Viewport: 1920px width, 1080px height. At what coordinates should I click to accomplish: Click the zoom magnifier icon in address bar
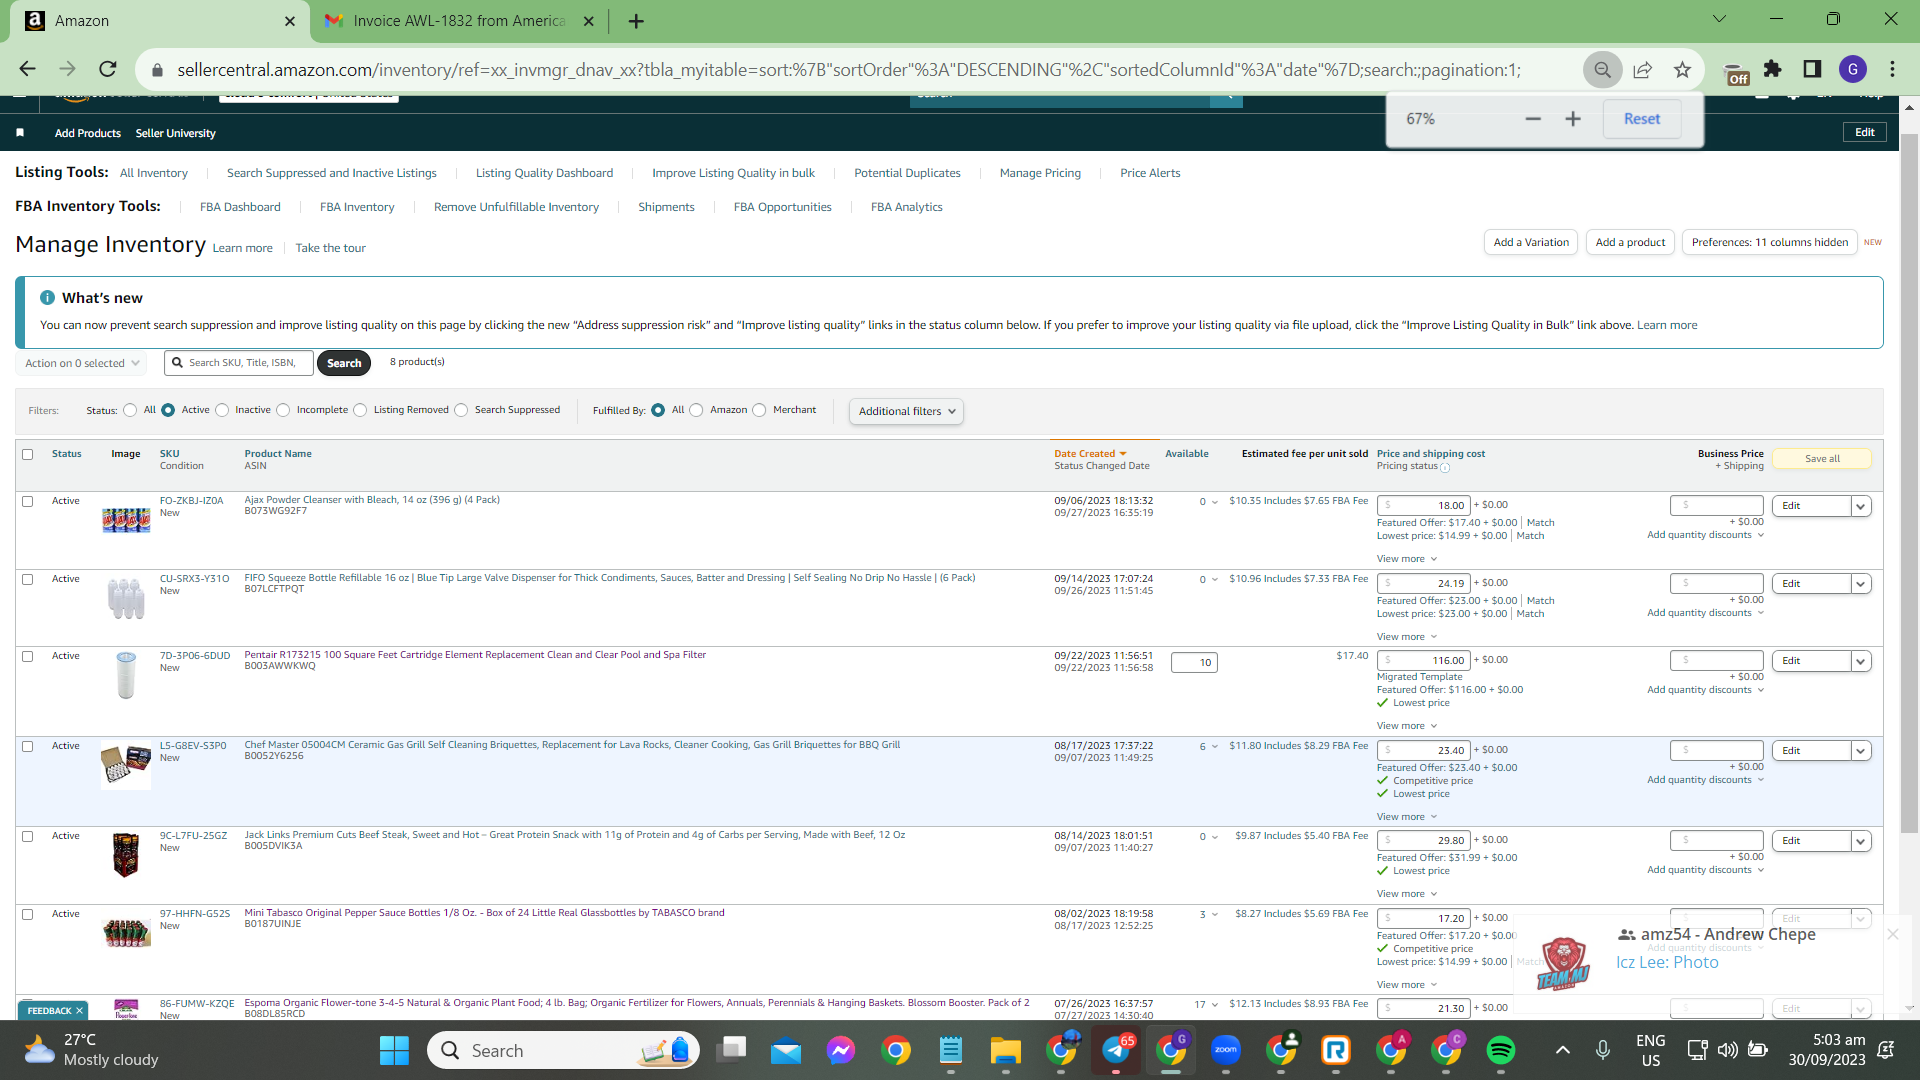(x=1602, y=69)
